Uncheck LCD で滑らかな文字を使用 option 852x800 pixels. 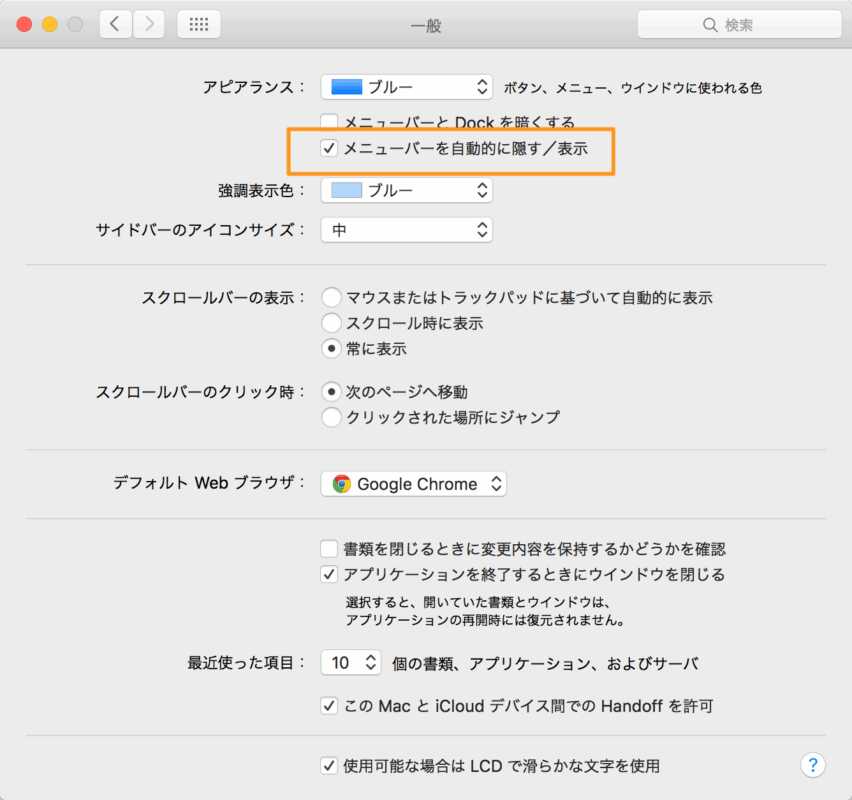[329, 766]
